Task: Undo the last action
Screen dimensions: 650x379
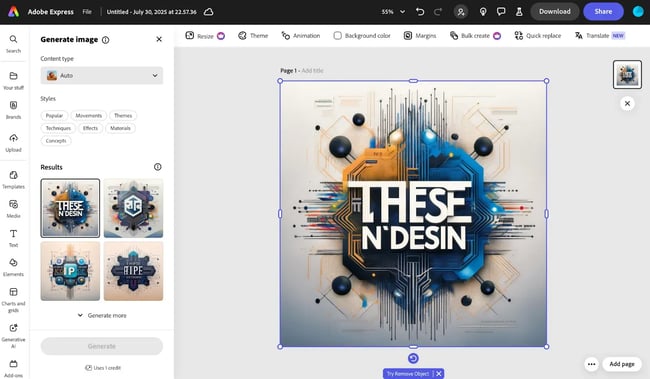Action: click(420, 12)
